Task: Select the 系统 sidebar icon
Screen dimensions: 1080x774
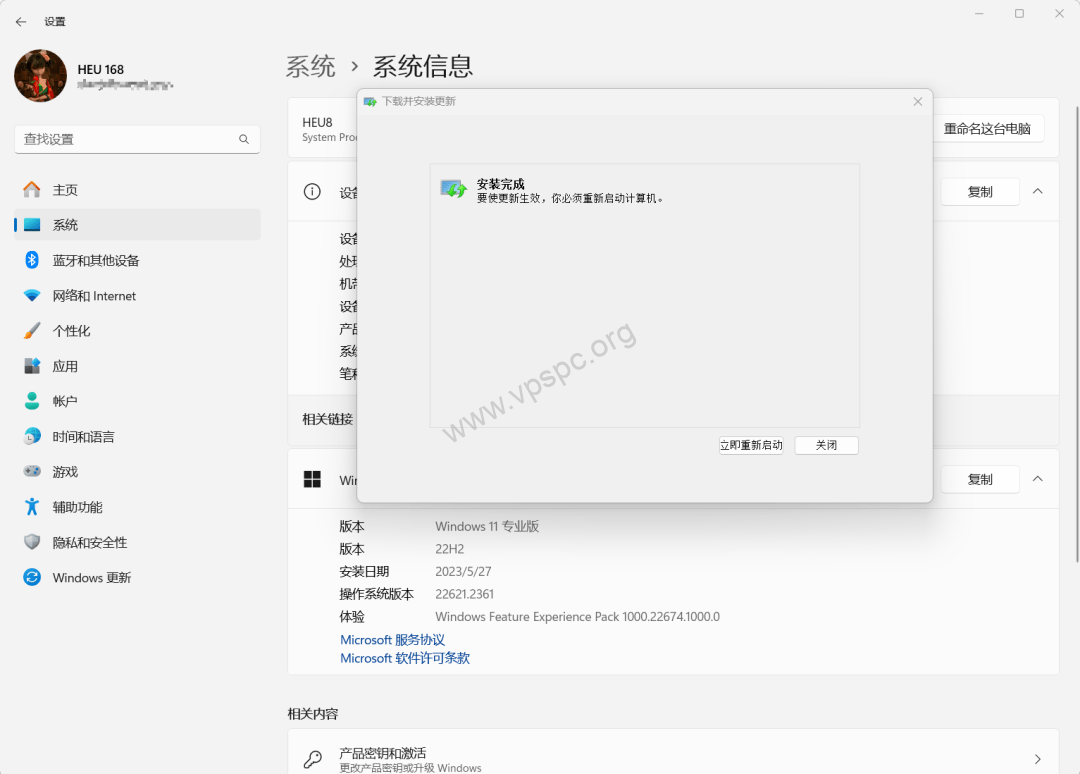Action: [32, 224]
